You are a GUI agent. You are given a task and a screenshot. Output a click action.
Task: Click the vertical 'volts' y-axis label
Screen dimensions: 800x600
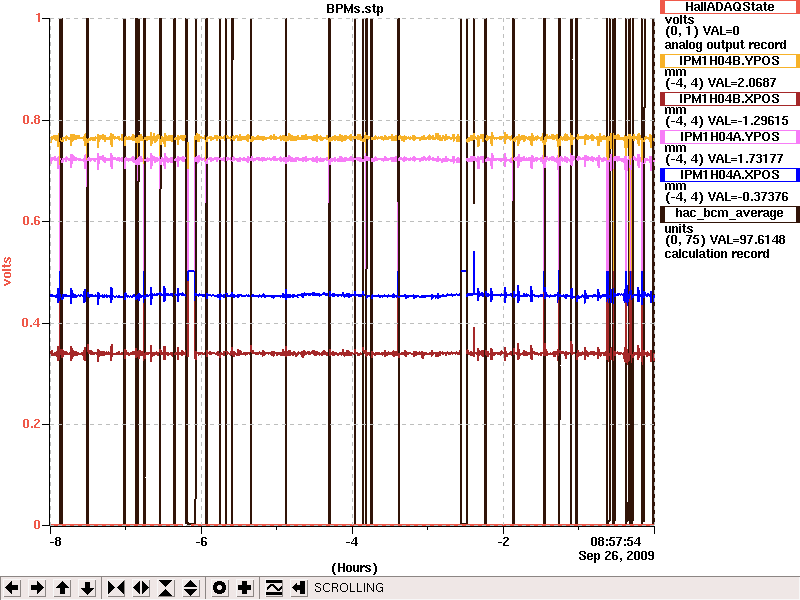coord(7,271)
